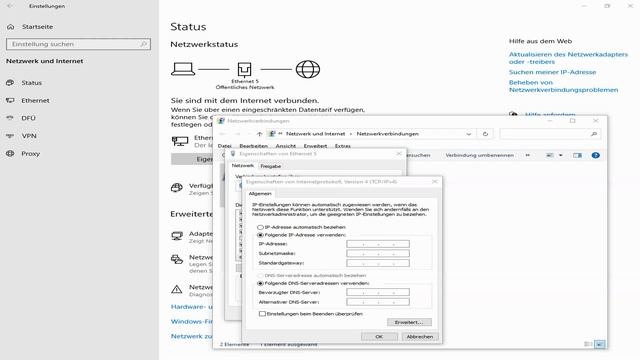Open the Datei menu
The image size is (640, 360).
[224, 146]
